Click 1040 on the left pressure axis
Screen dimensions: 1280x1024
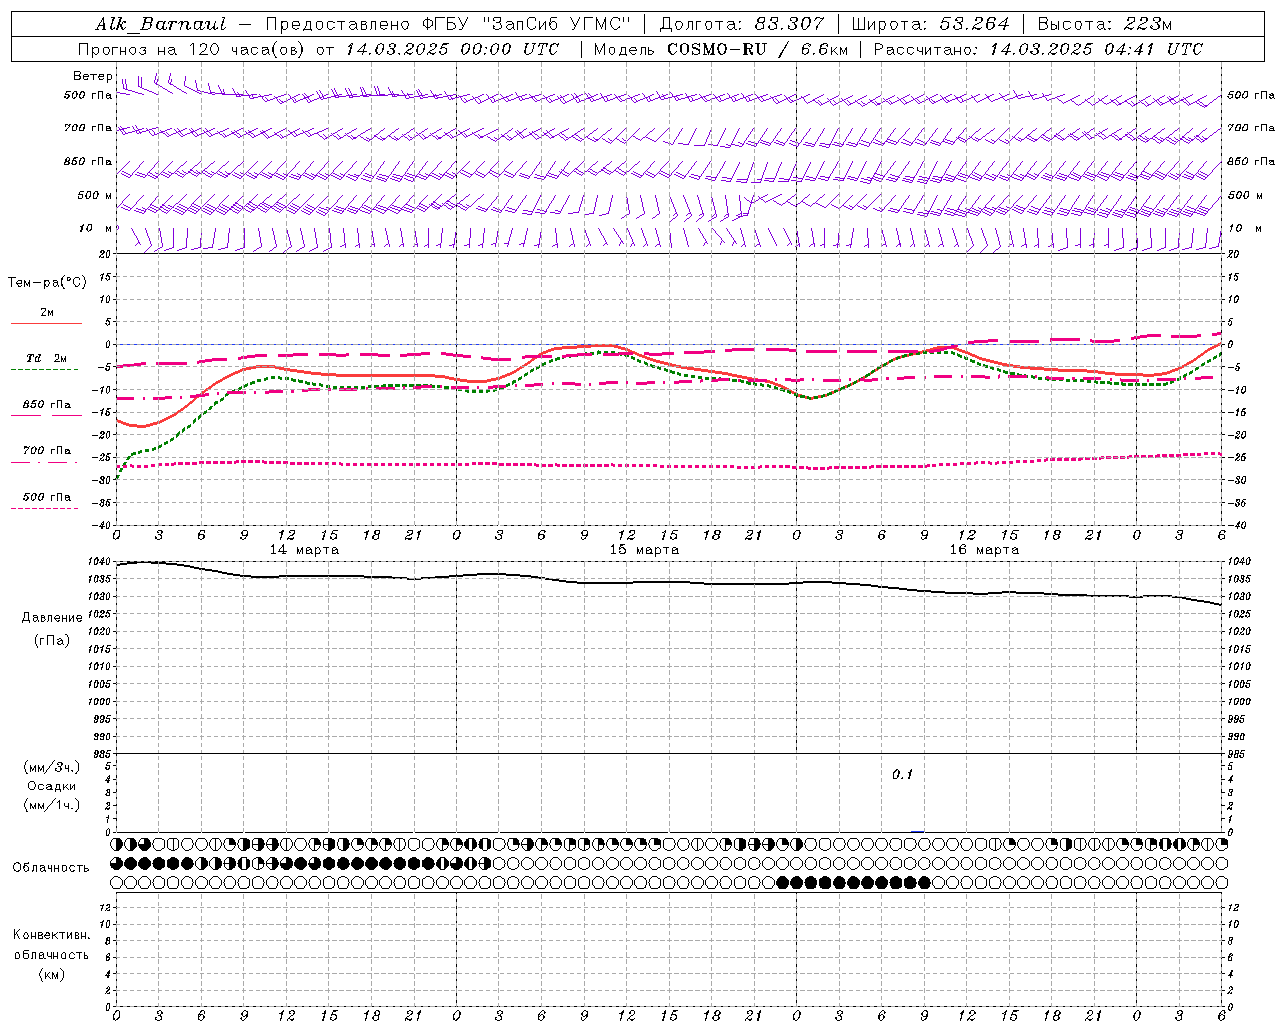[x=101, y=562]
